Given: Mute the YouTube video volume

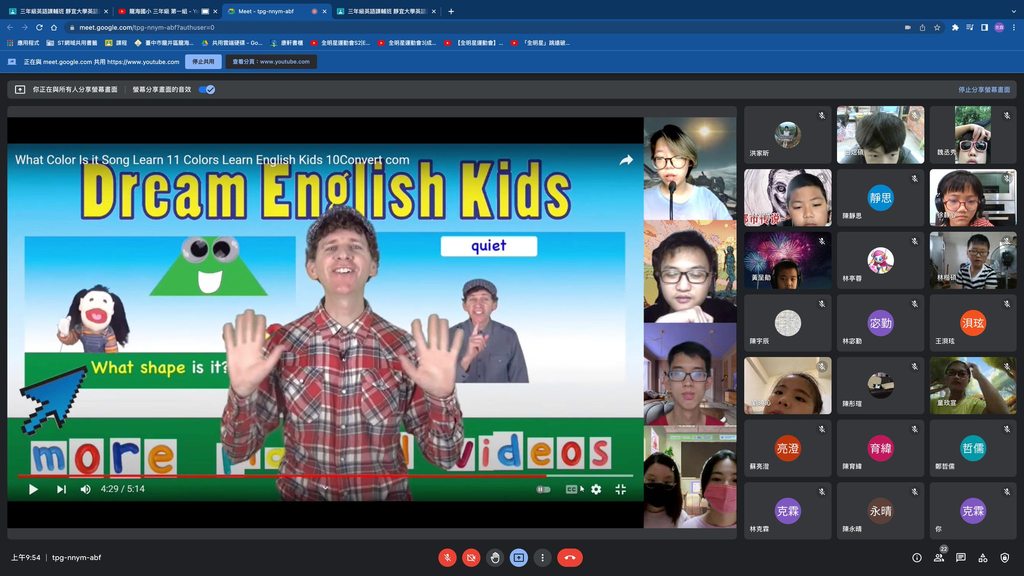Looking at the screenshot, I should click(x=86, y=489).
